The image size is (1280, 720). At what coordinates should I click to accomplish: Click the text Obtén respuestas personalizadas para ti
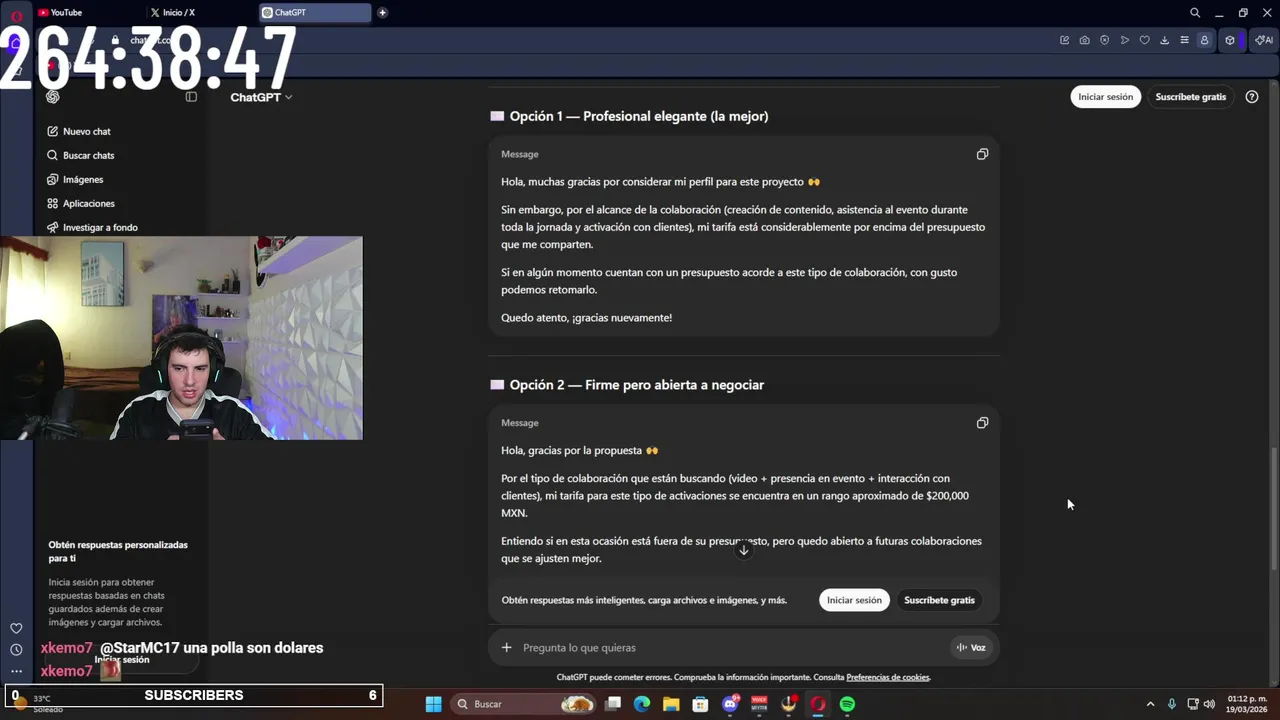118,551
